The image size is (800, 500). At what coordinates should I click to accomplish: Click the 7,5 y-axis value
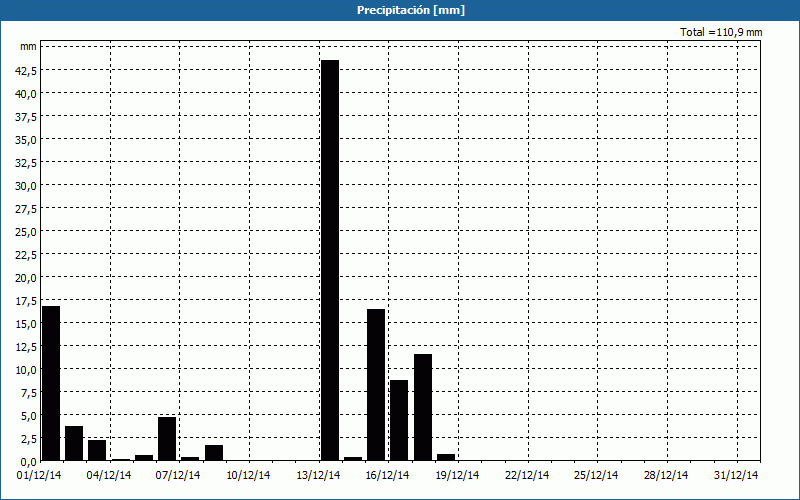pyautogui.click(x=28, y=392)
